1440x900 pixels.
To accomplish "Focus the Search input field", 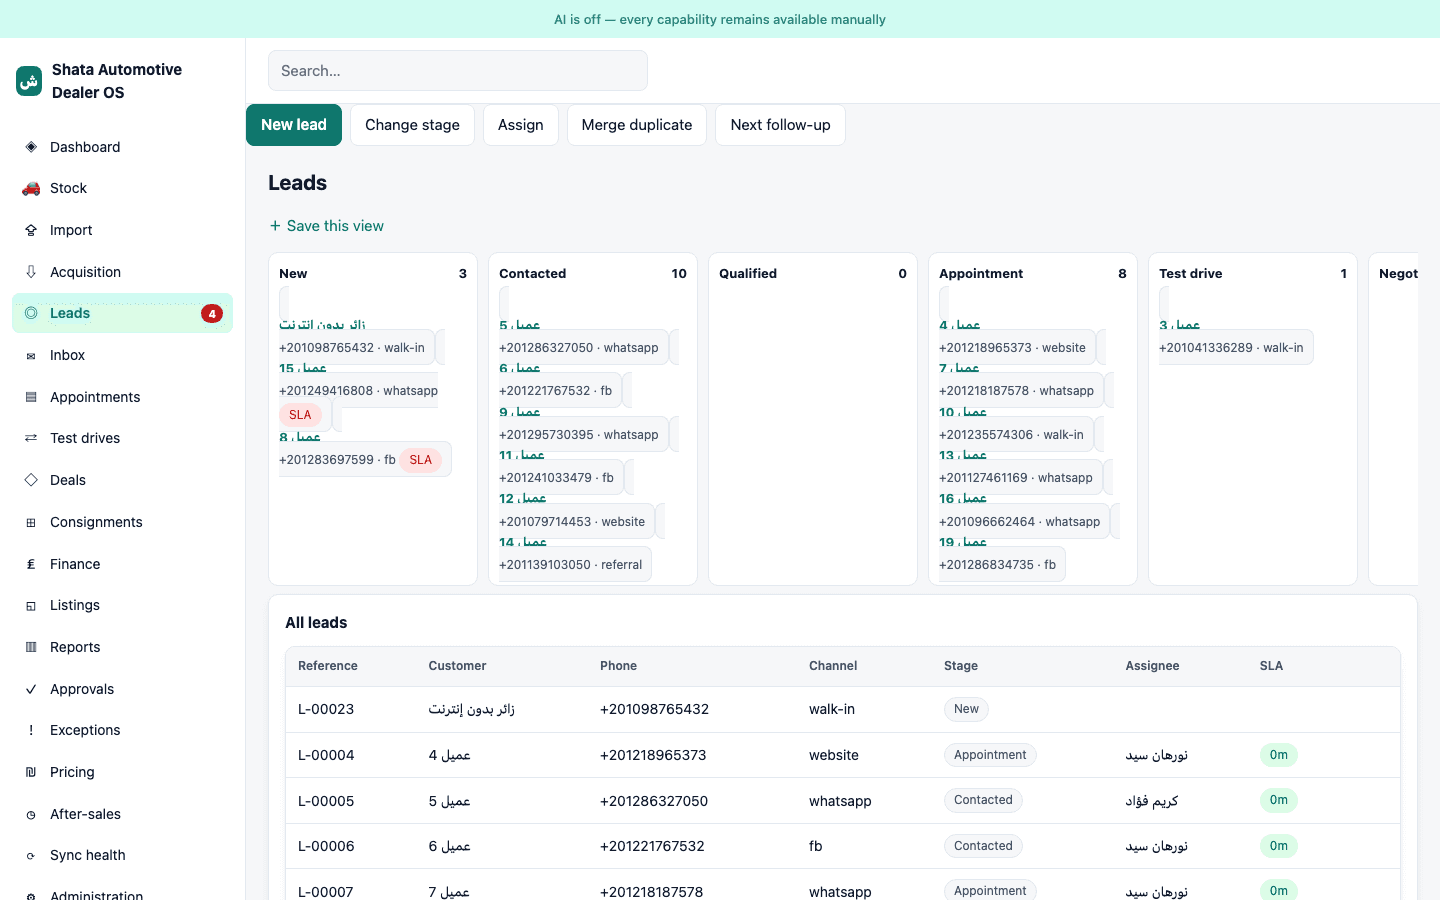I will 458,71.
